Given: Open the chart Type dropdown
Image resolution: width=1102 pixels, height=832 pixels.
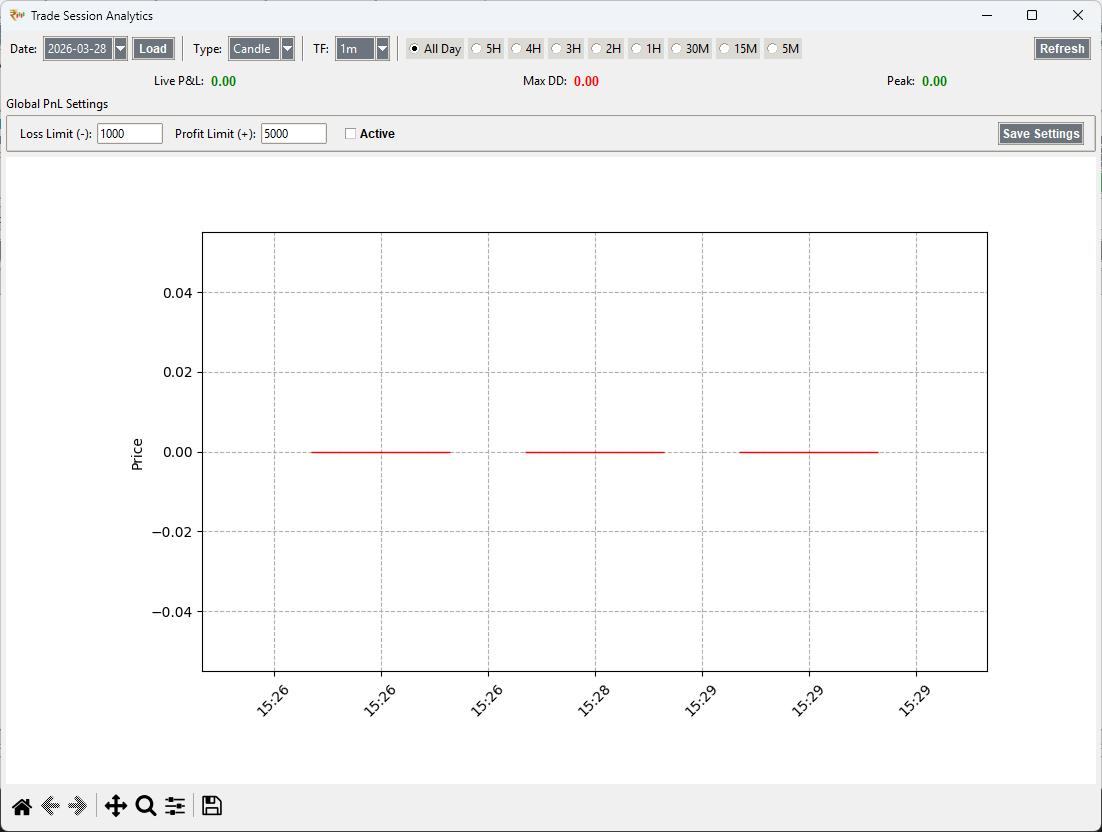Looking at the screenshot, I should [x=286, y=48].
